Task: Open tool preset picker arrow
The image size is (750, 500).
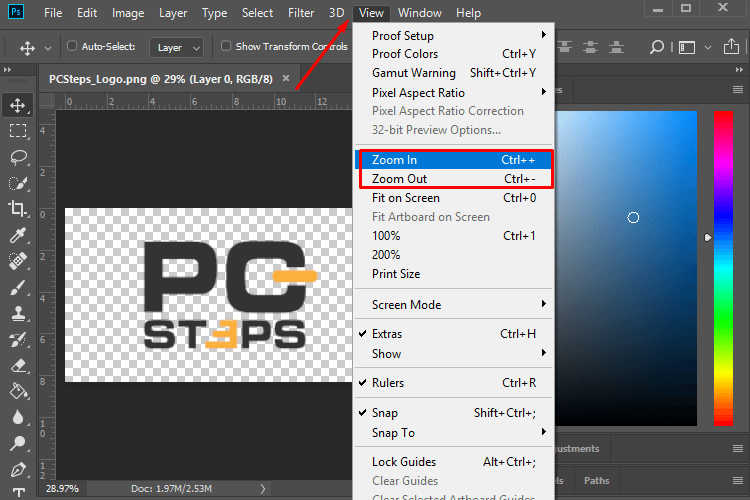Action: click(x=48, y=48)
